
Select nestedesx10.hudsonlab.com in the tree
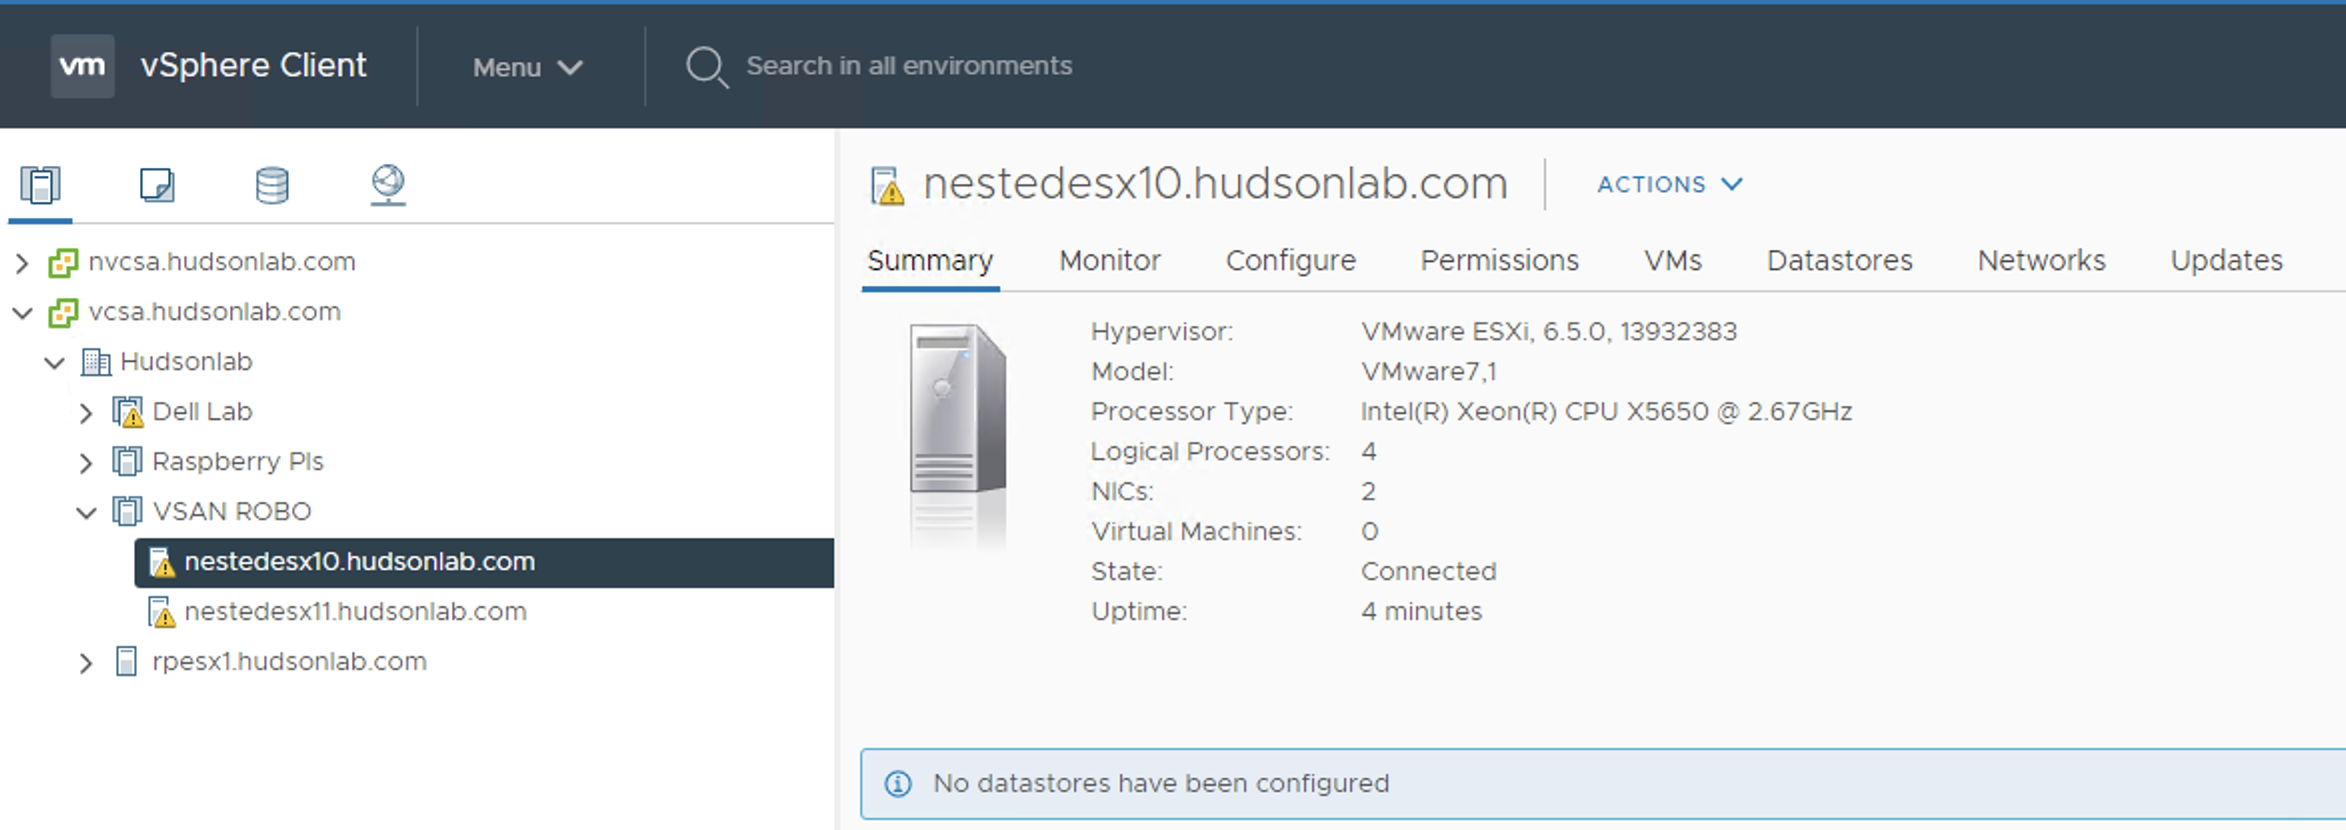coord(484,562)
